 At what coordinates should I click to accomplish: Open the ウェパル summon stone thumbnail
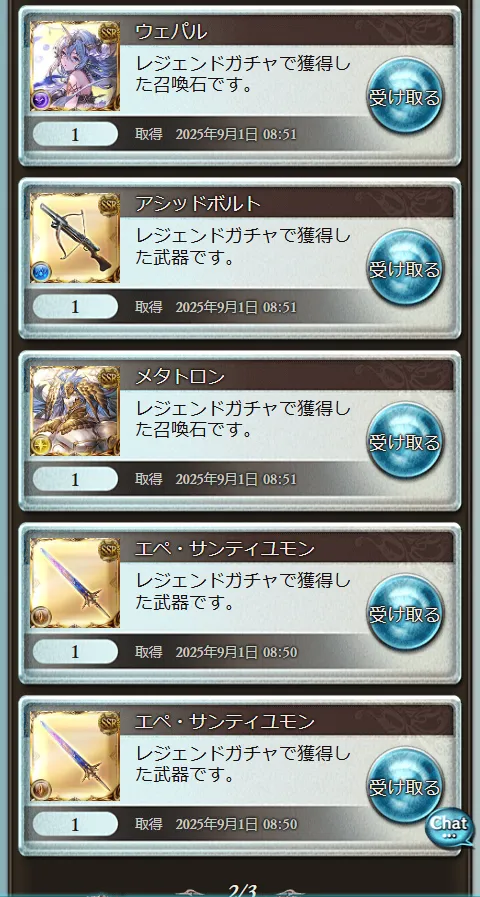pyautogui.click(x=75, y=66)
